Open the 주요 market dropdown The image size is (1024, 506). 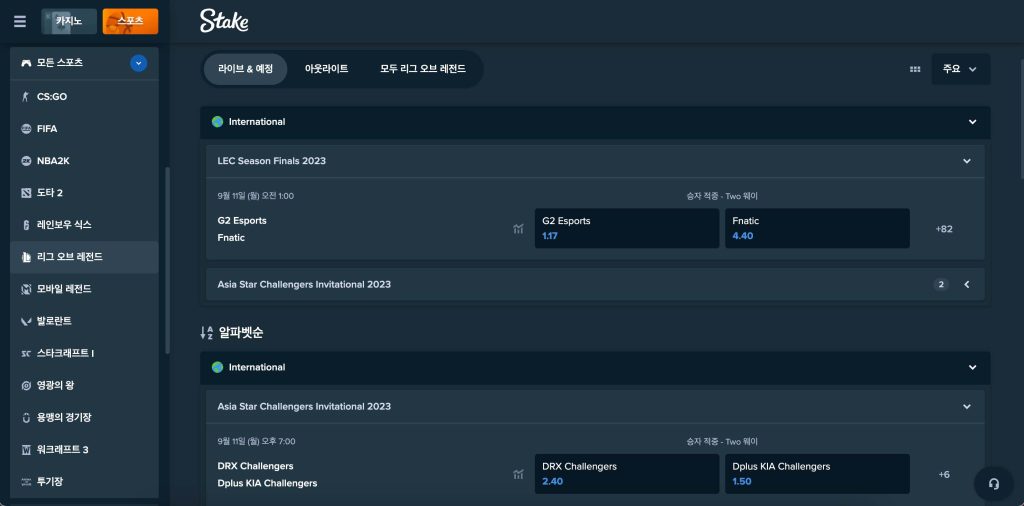click(x=961, y=69)
